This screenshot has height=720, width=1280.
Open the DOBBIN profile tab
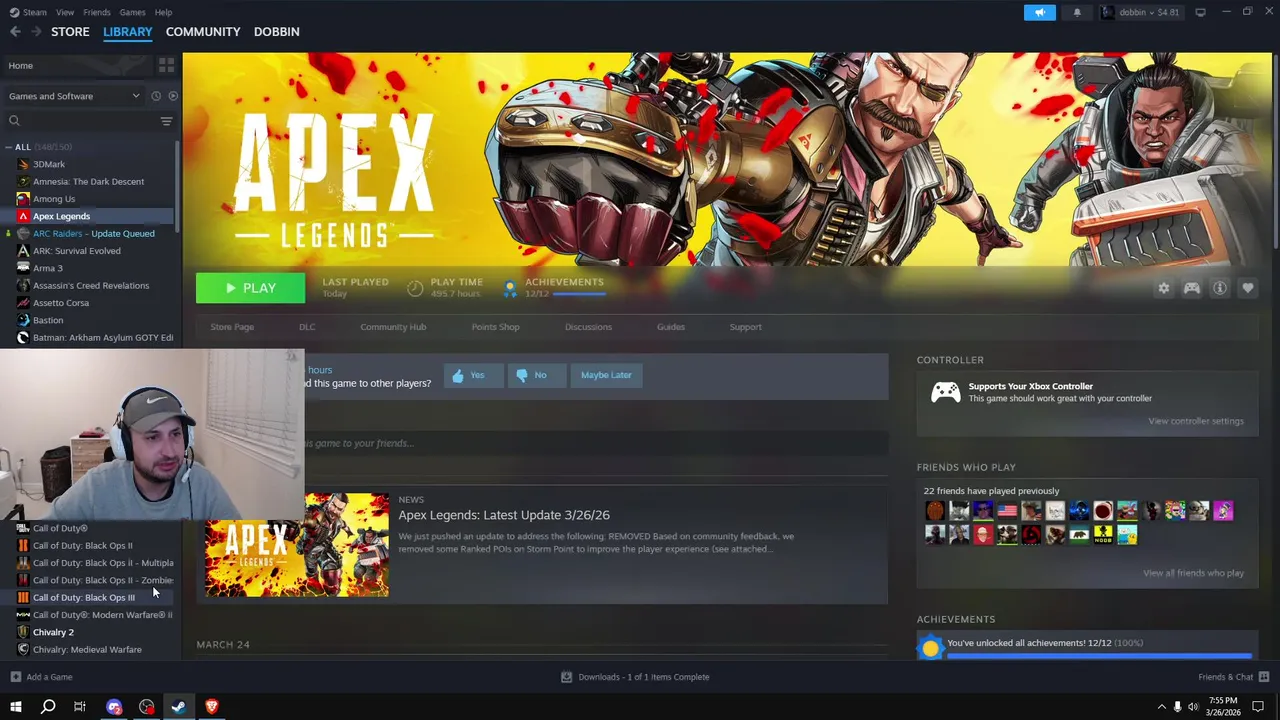point(276,32)
